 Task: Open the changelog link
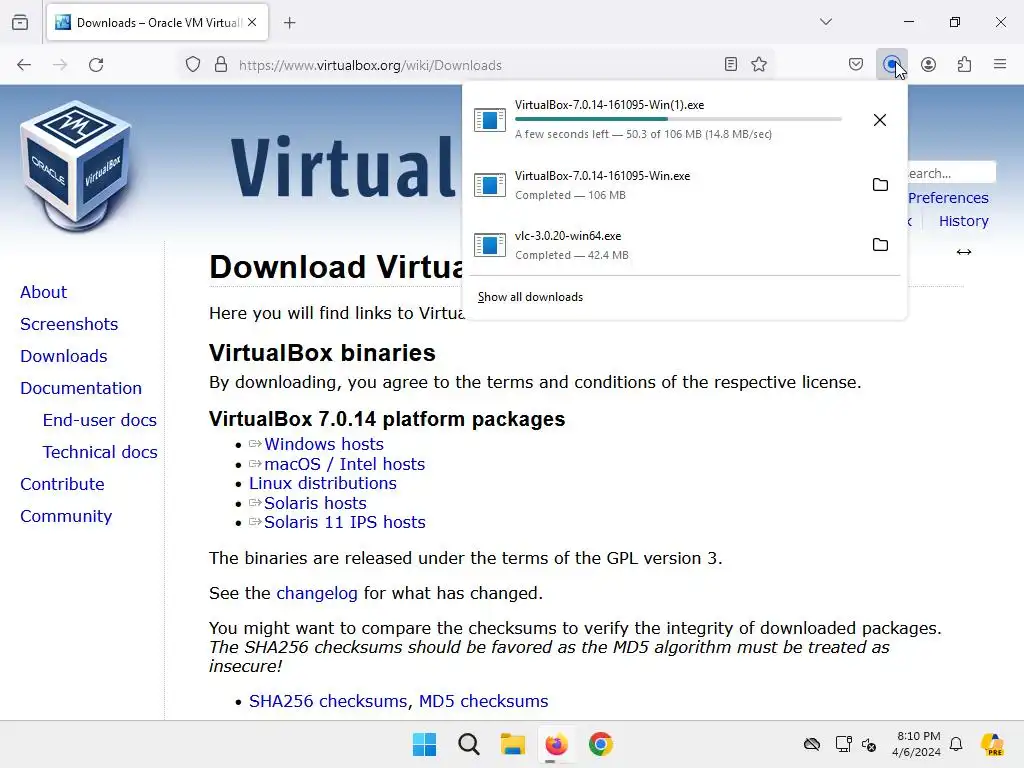[317, 593]
